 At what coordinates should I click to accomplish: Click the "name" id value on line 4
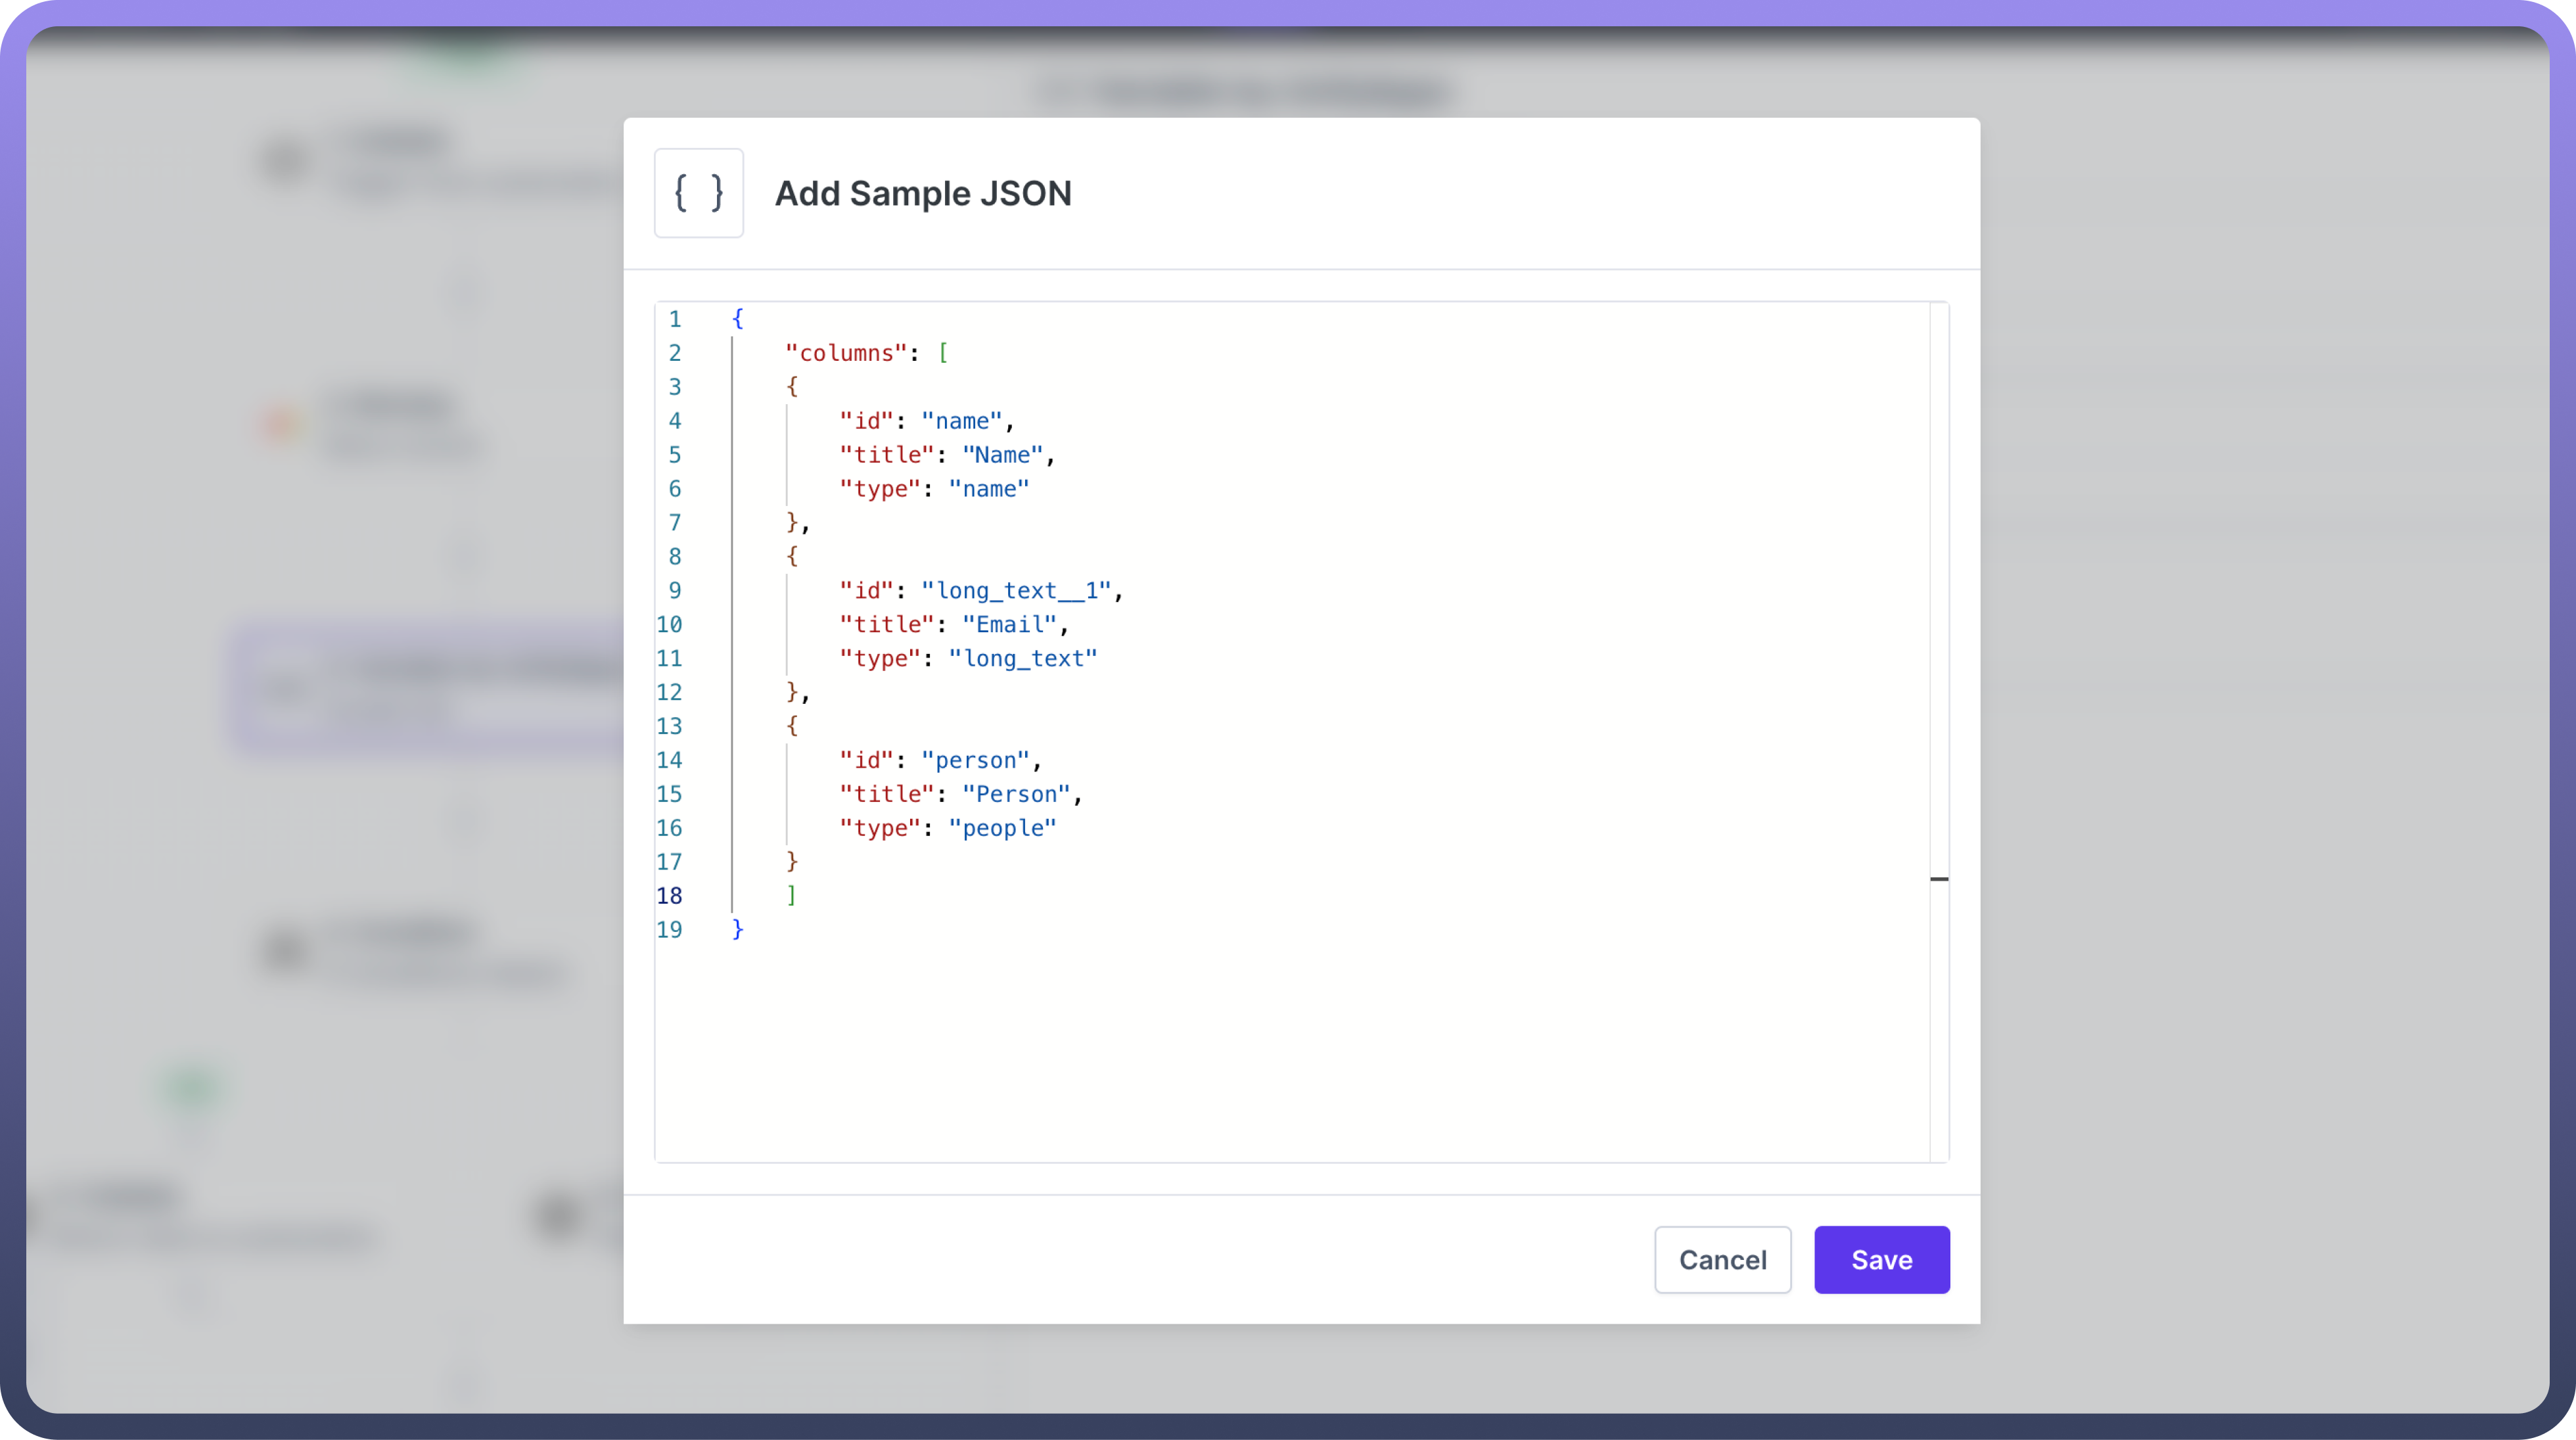coord(961,421)
